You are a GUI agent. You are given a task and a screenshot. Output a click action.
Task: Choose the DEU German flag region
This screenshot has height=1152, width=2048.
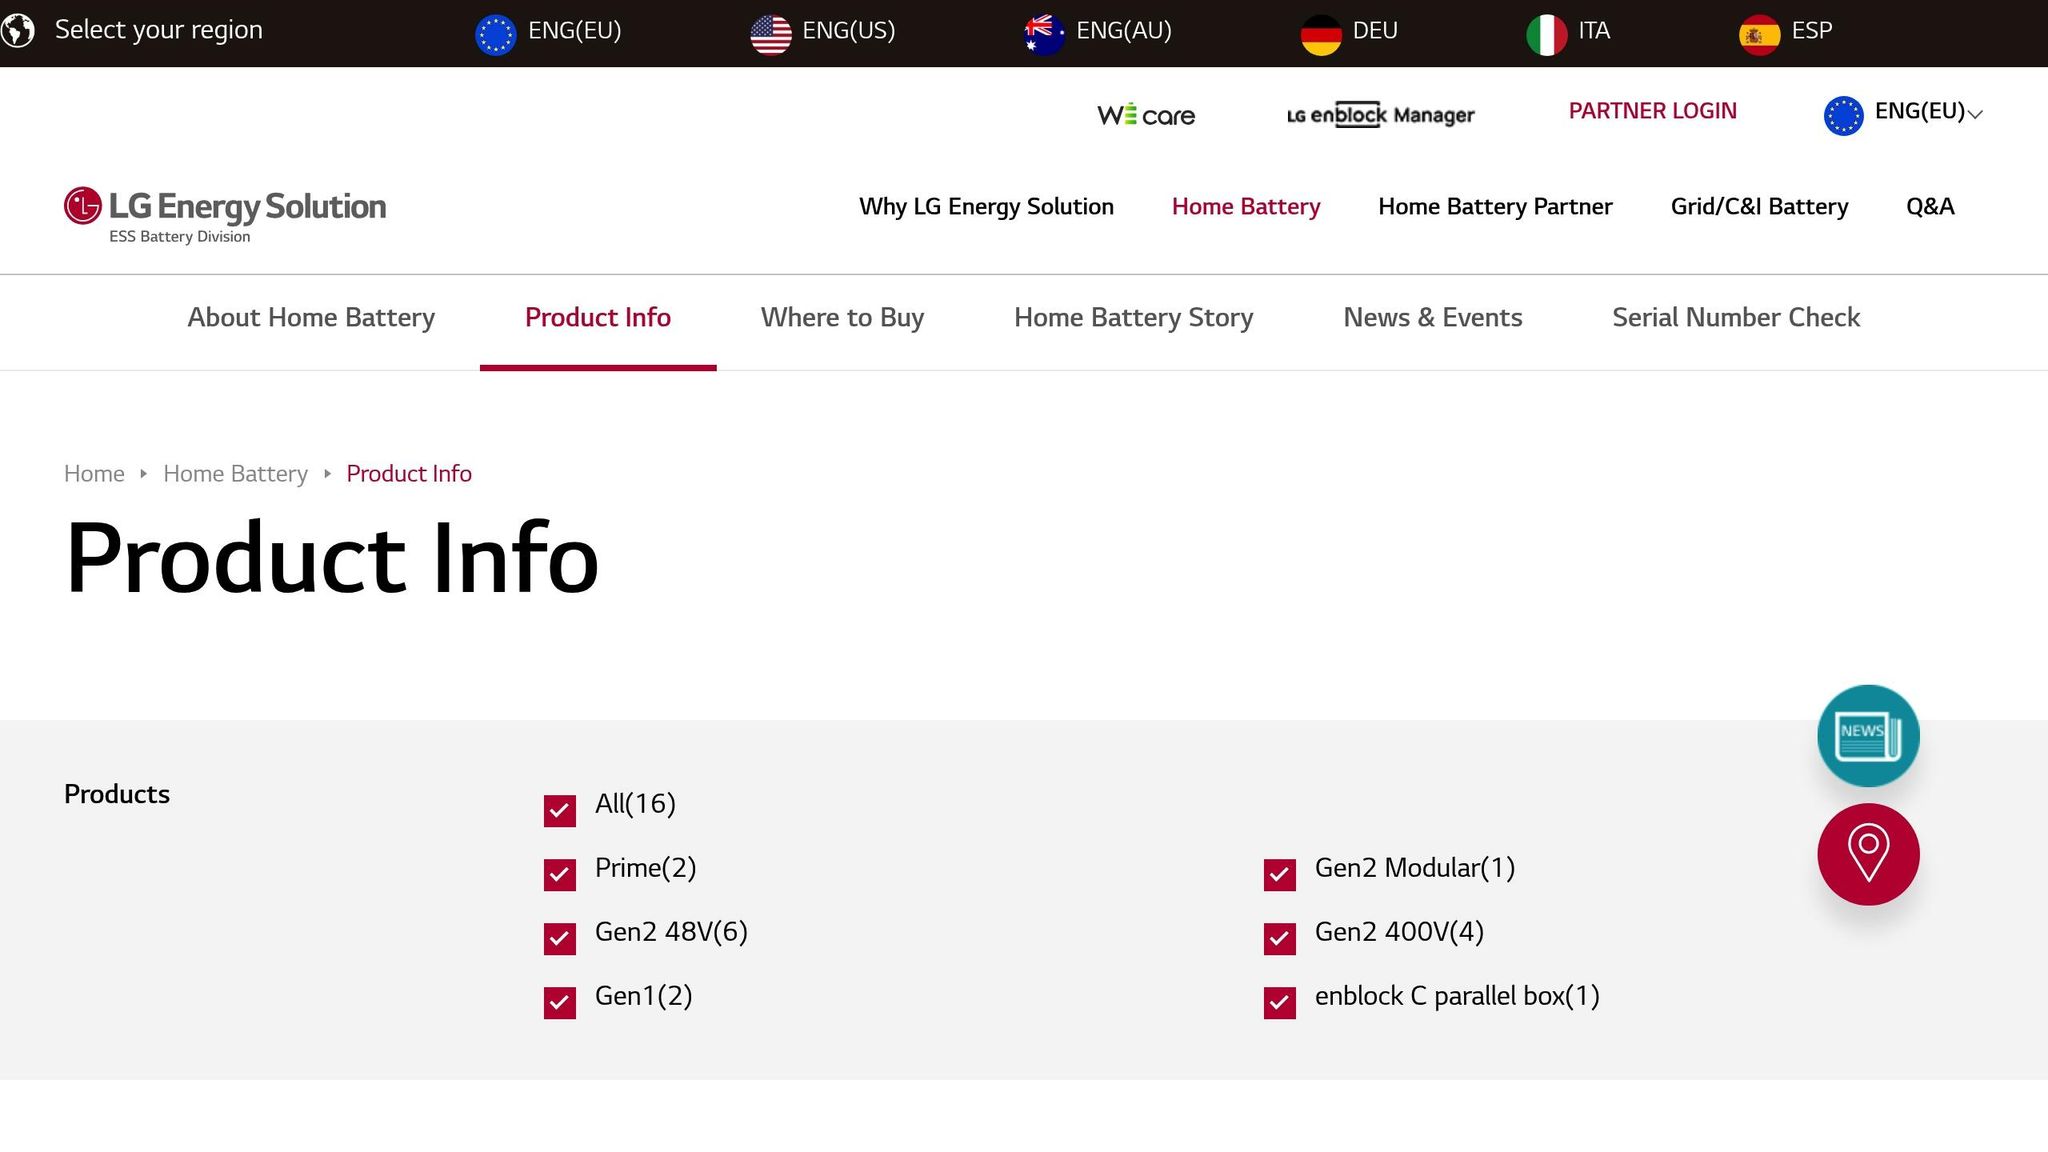tap(1349, 32)
